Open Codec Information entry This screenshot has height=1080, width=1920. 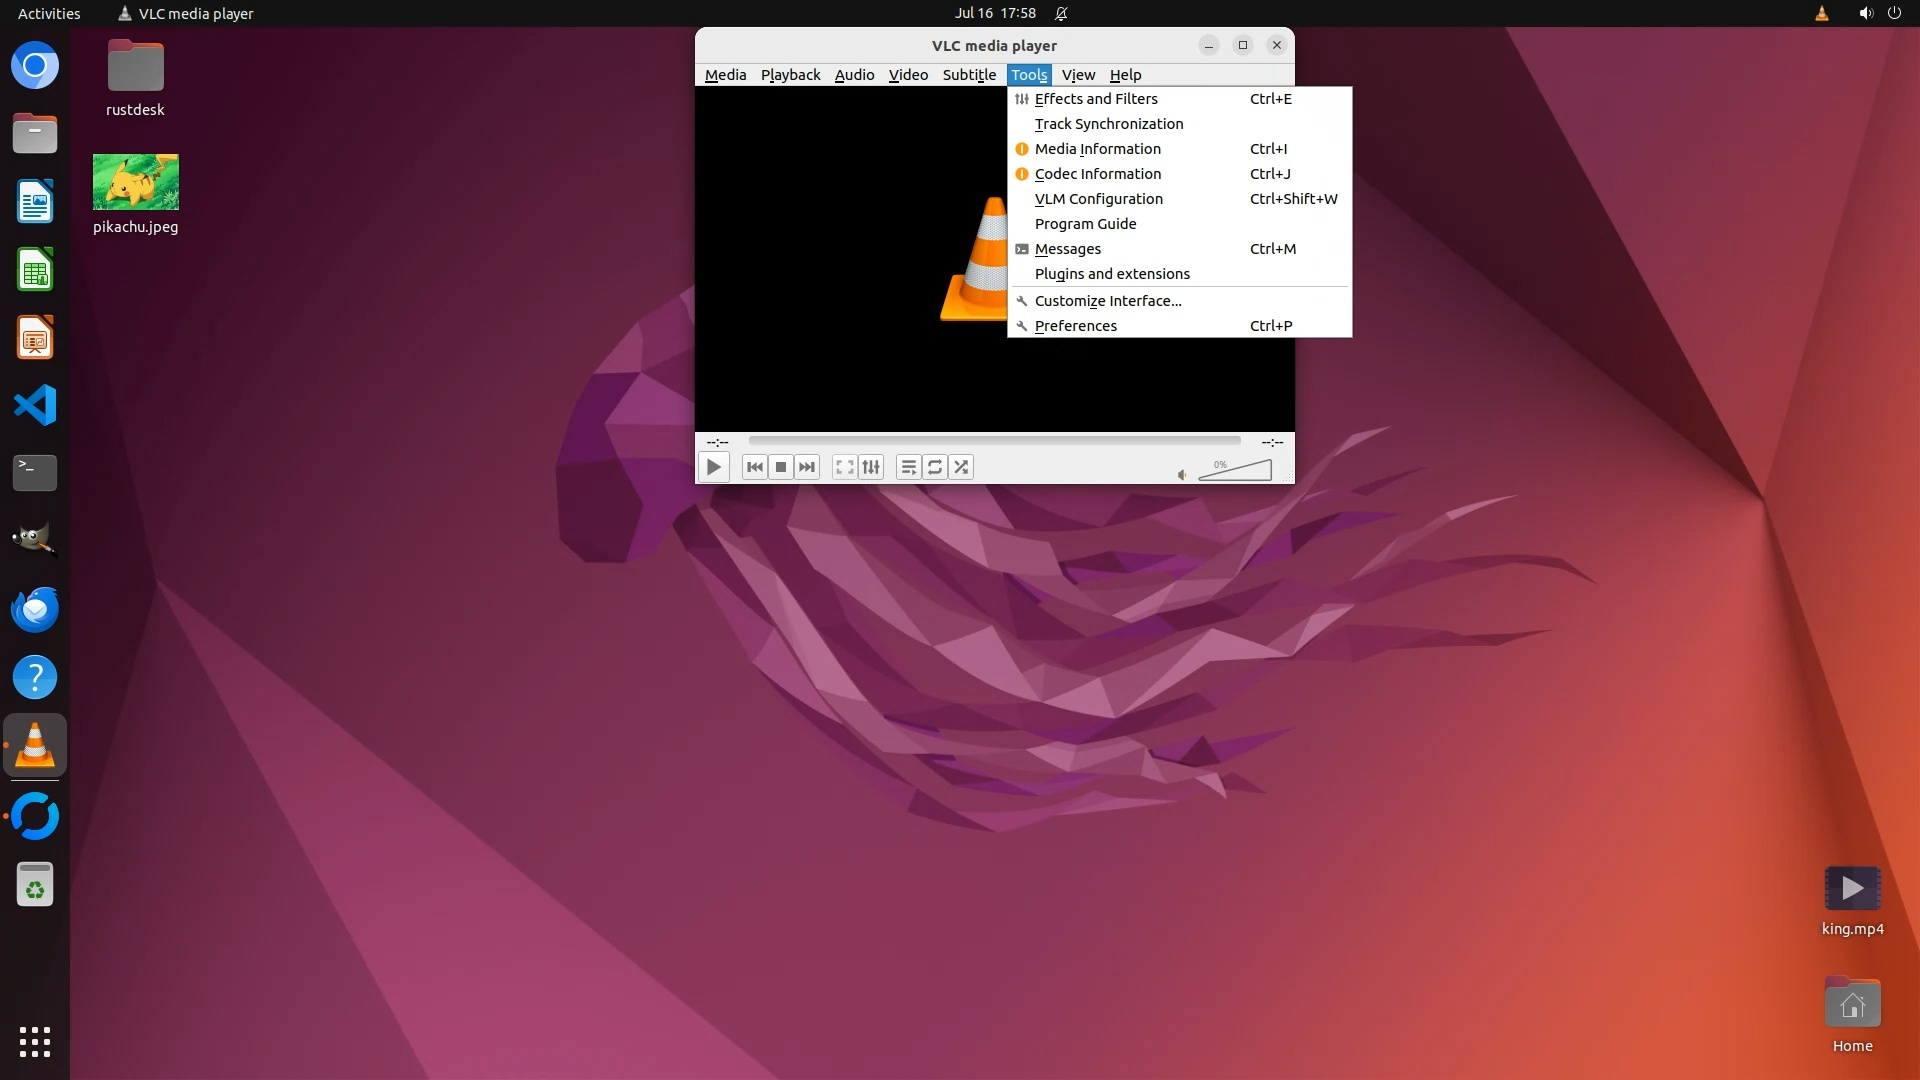[1098, 174]
